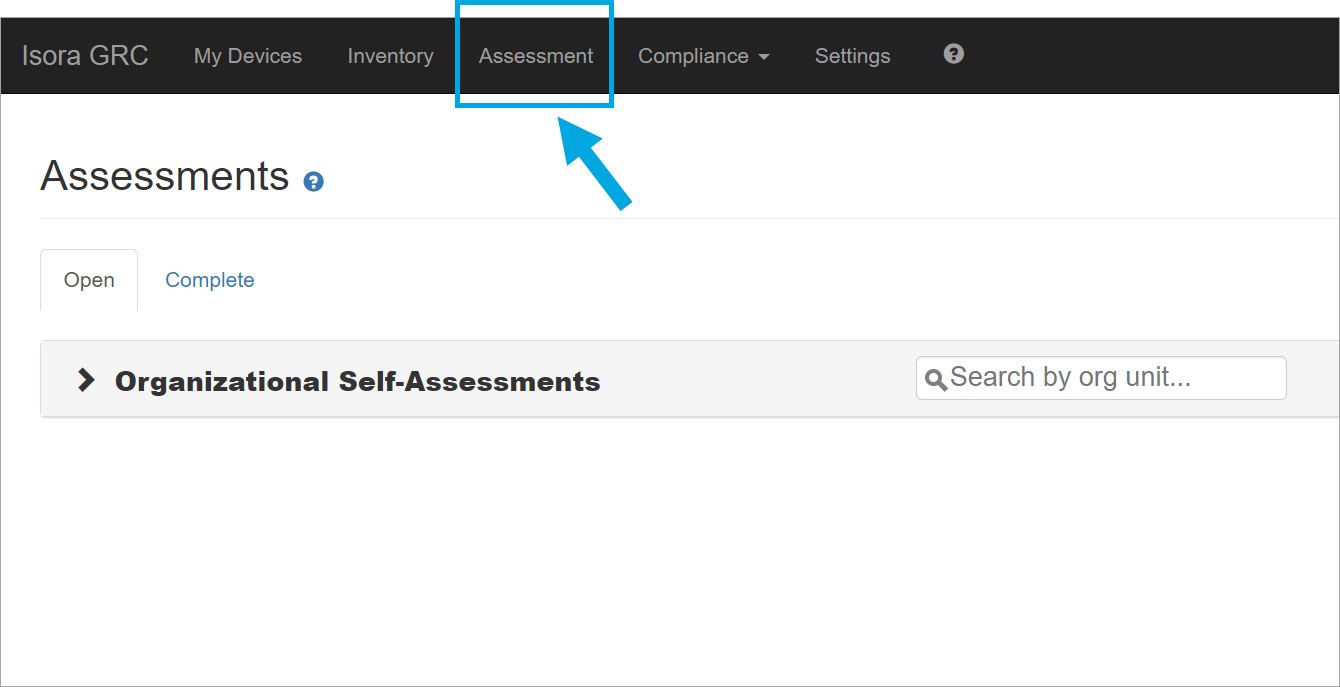
Task: Click the magnifier icon in search box
Action: (936, 379)
